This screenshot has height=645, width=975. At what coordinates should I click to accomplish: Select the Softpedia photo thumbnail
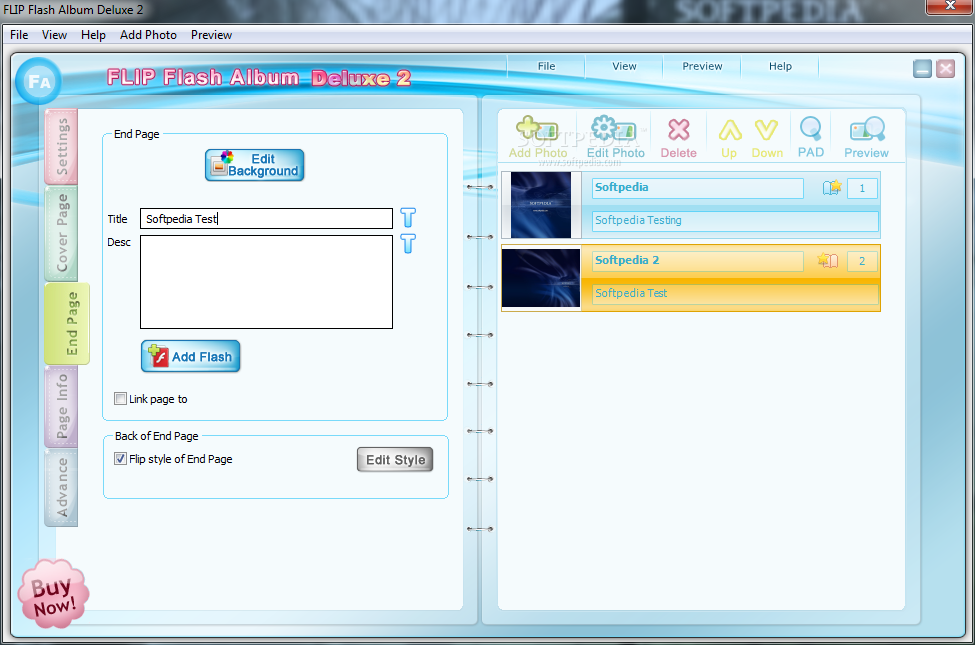point(540,205)
